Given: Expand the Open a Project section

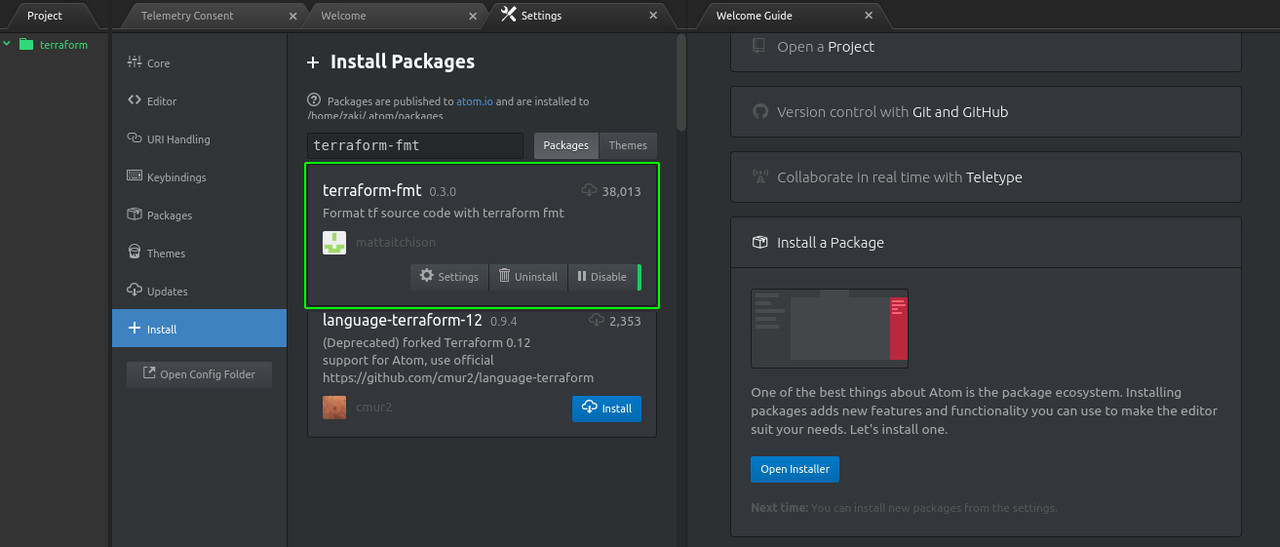Looking at the screenshot, I should (985, 47).
